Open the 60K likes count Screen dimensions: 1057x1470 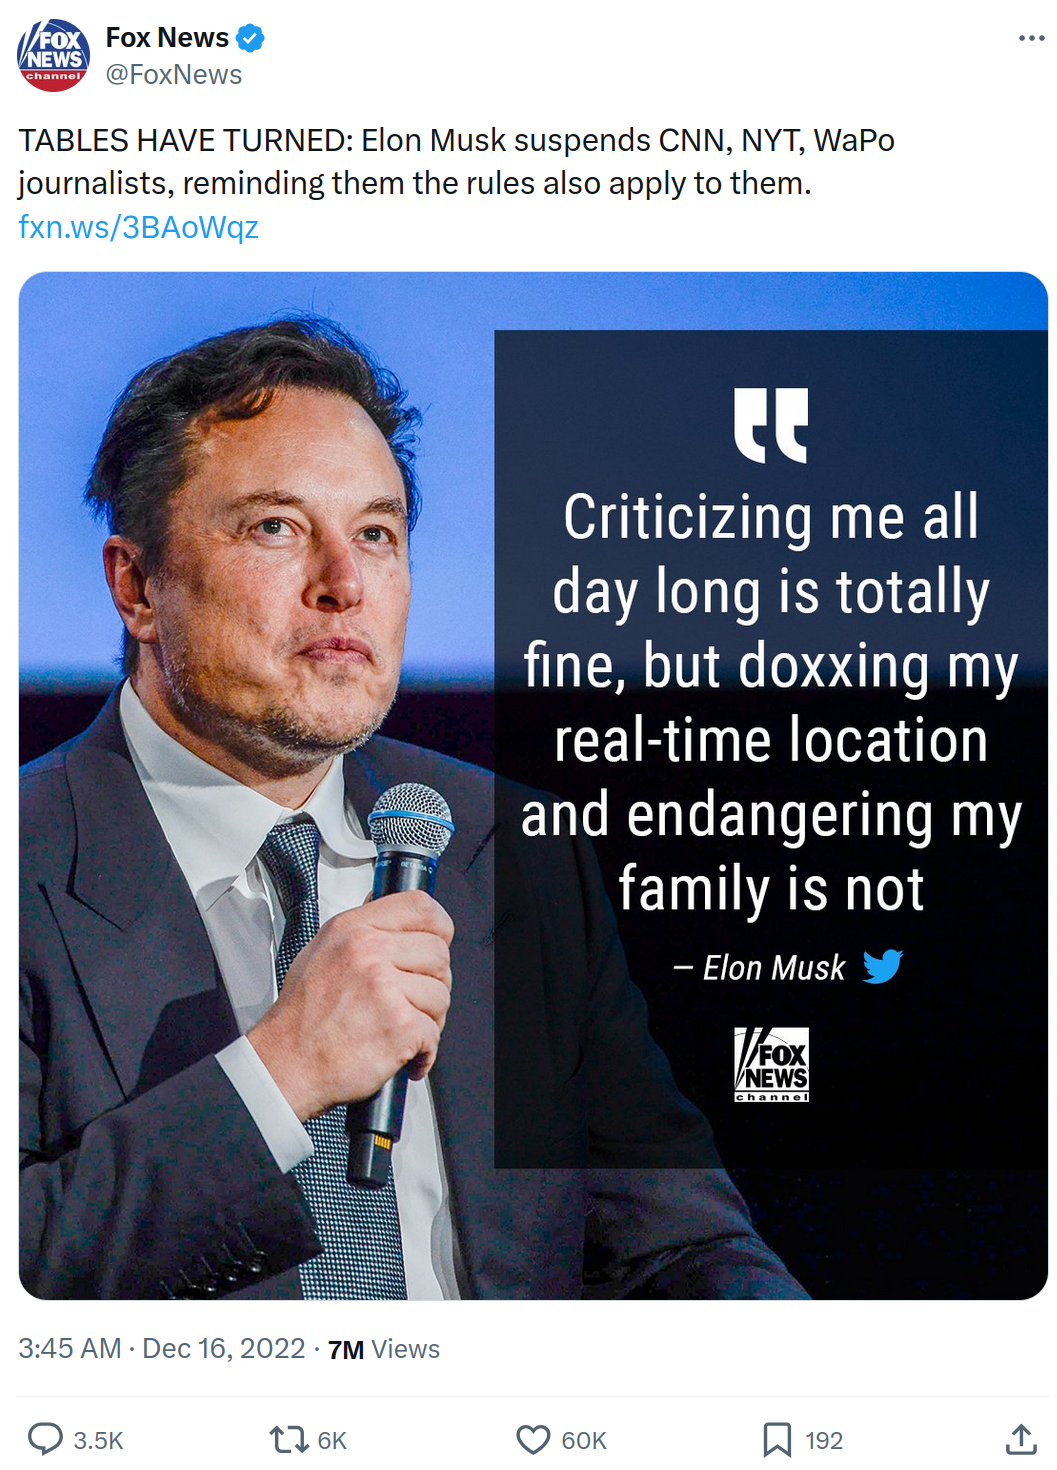[584, 1440]
